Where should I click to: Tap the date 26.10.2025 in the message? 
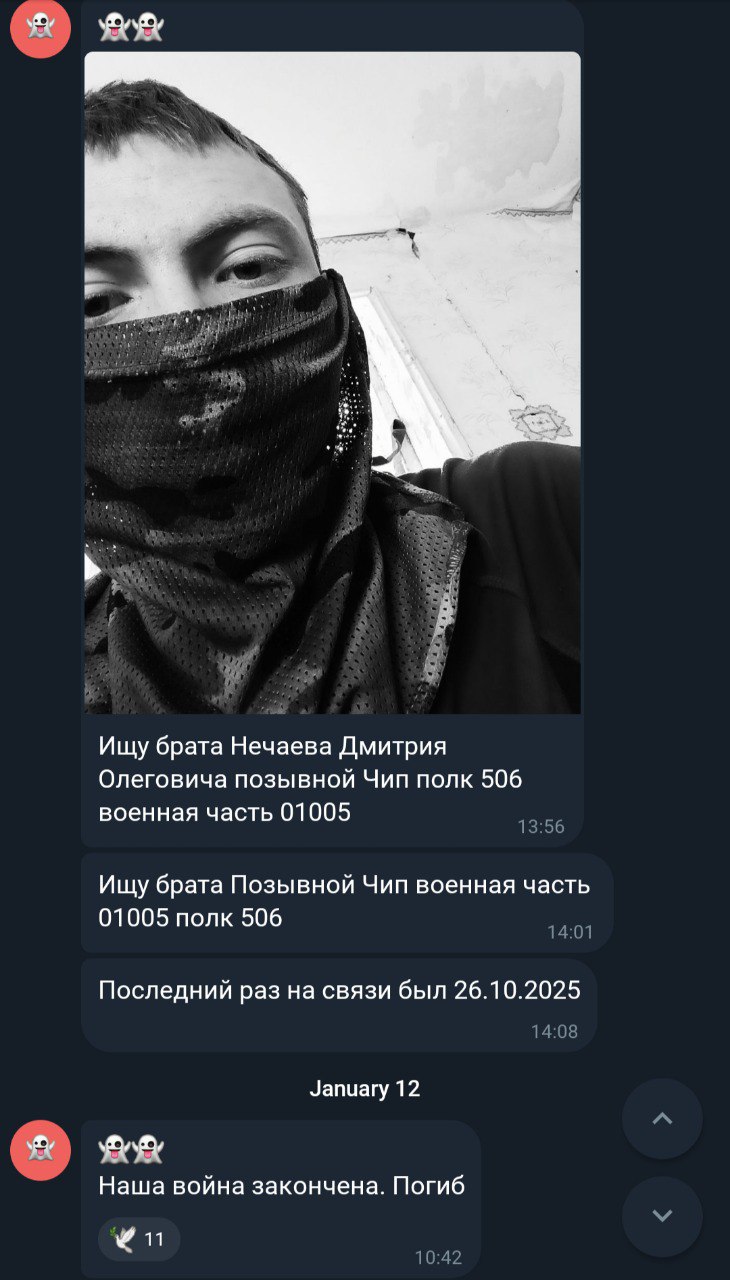pyautogui.click(x=517, y=990)
